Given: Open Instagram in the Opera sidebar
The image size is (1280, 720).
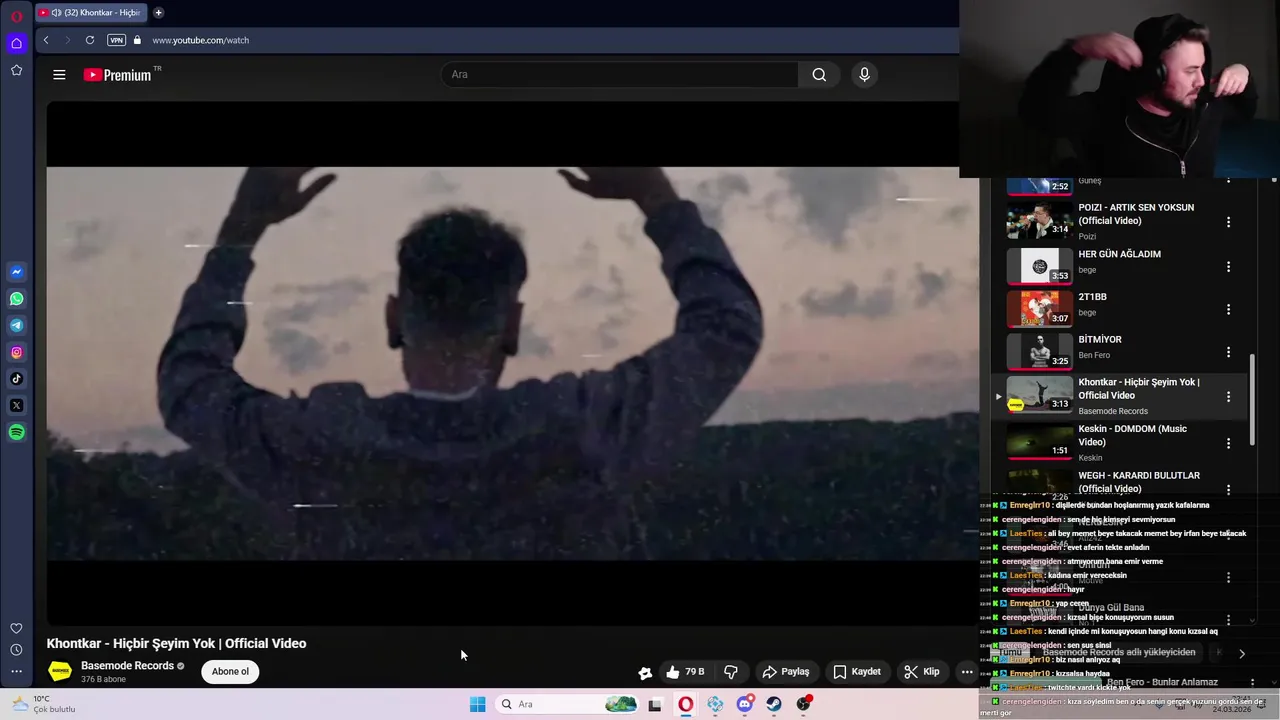Looking at the screenshot, I should pos(16,352).
